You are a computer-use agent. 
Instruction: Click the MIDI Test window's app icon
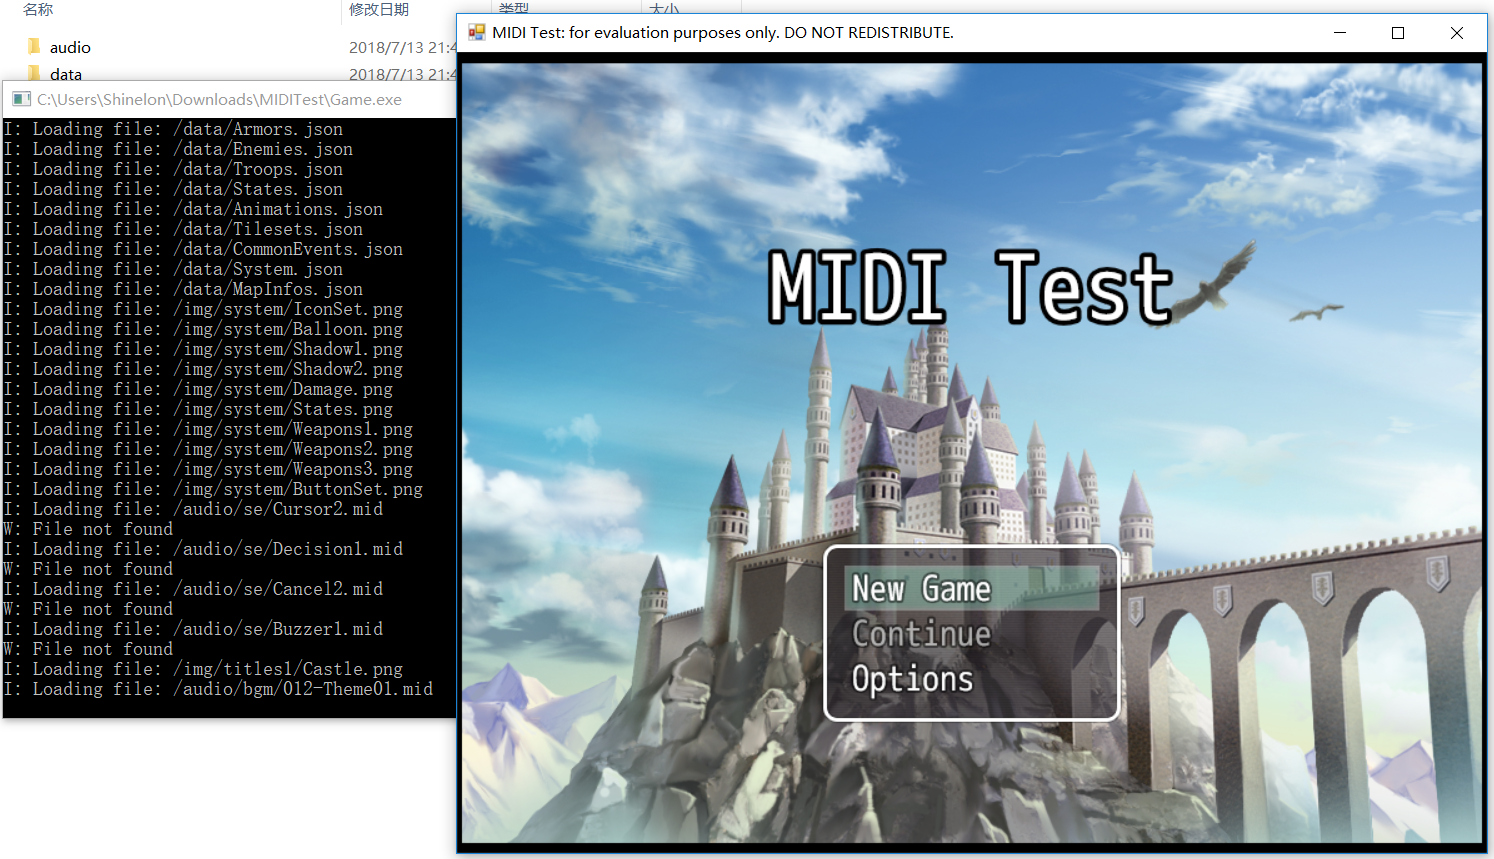477,33
